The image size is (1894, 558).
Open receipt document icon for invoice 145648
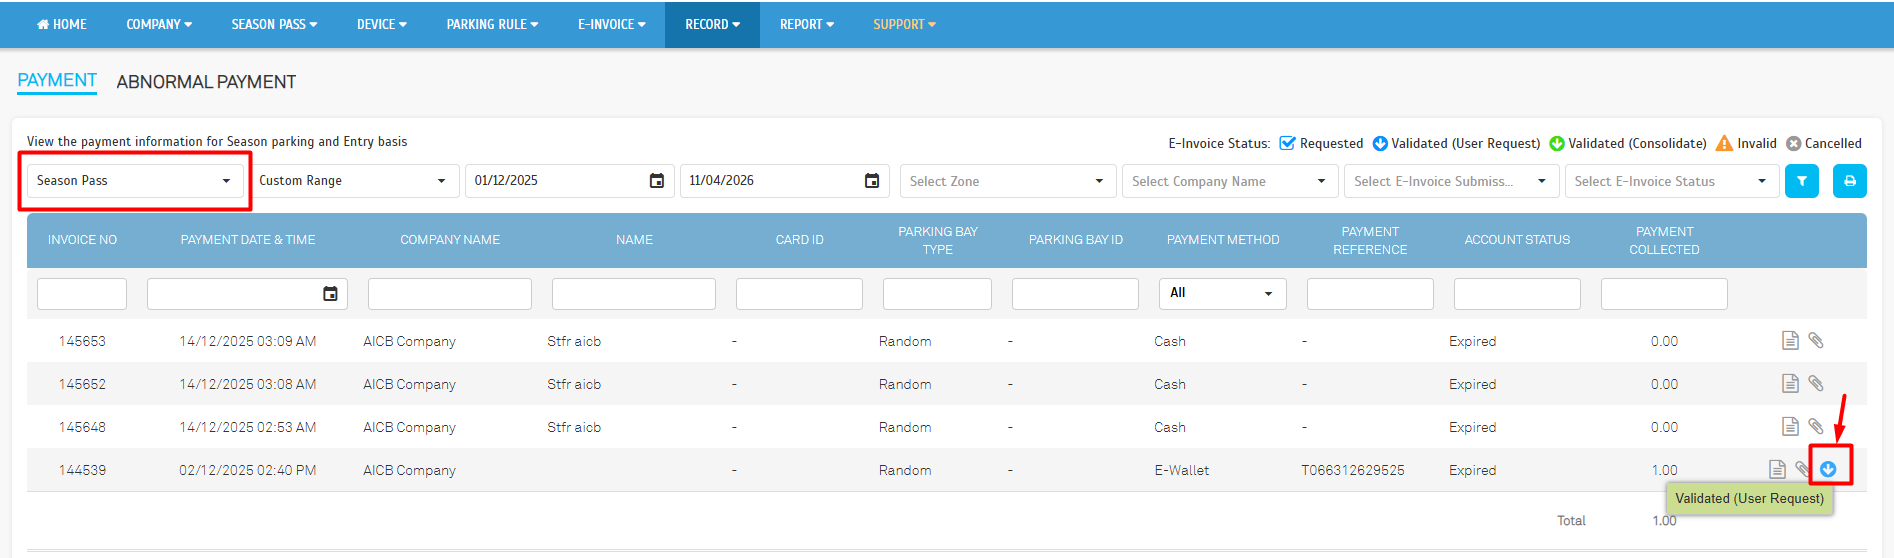[x=1790, y=427]
